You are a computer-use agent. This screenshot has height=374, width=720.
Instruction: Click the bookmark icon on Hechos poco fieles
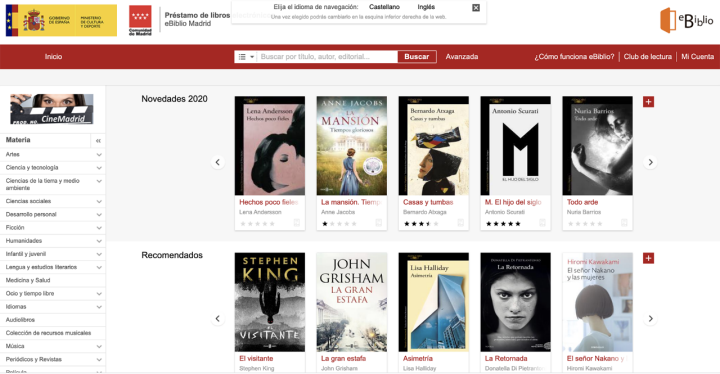coord(297,223)
